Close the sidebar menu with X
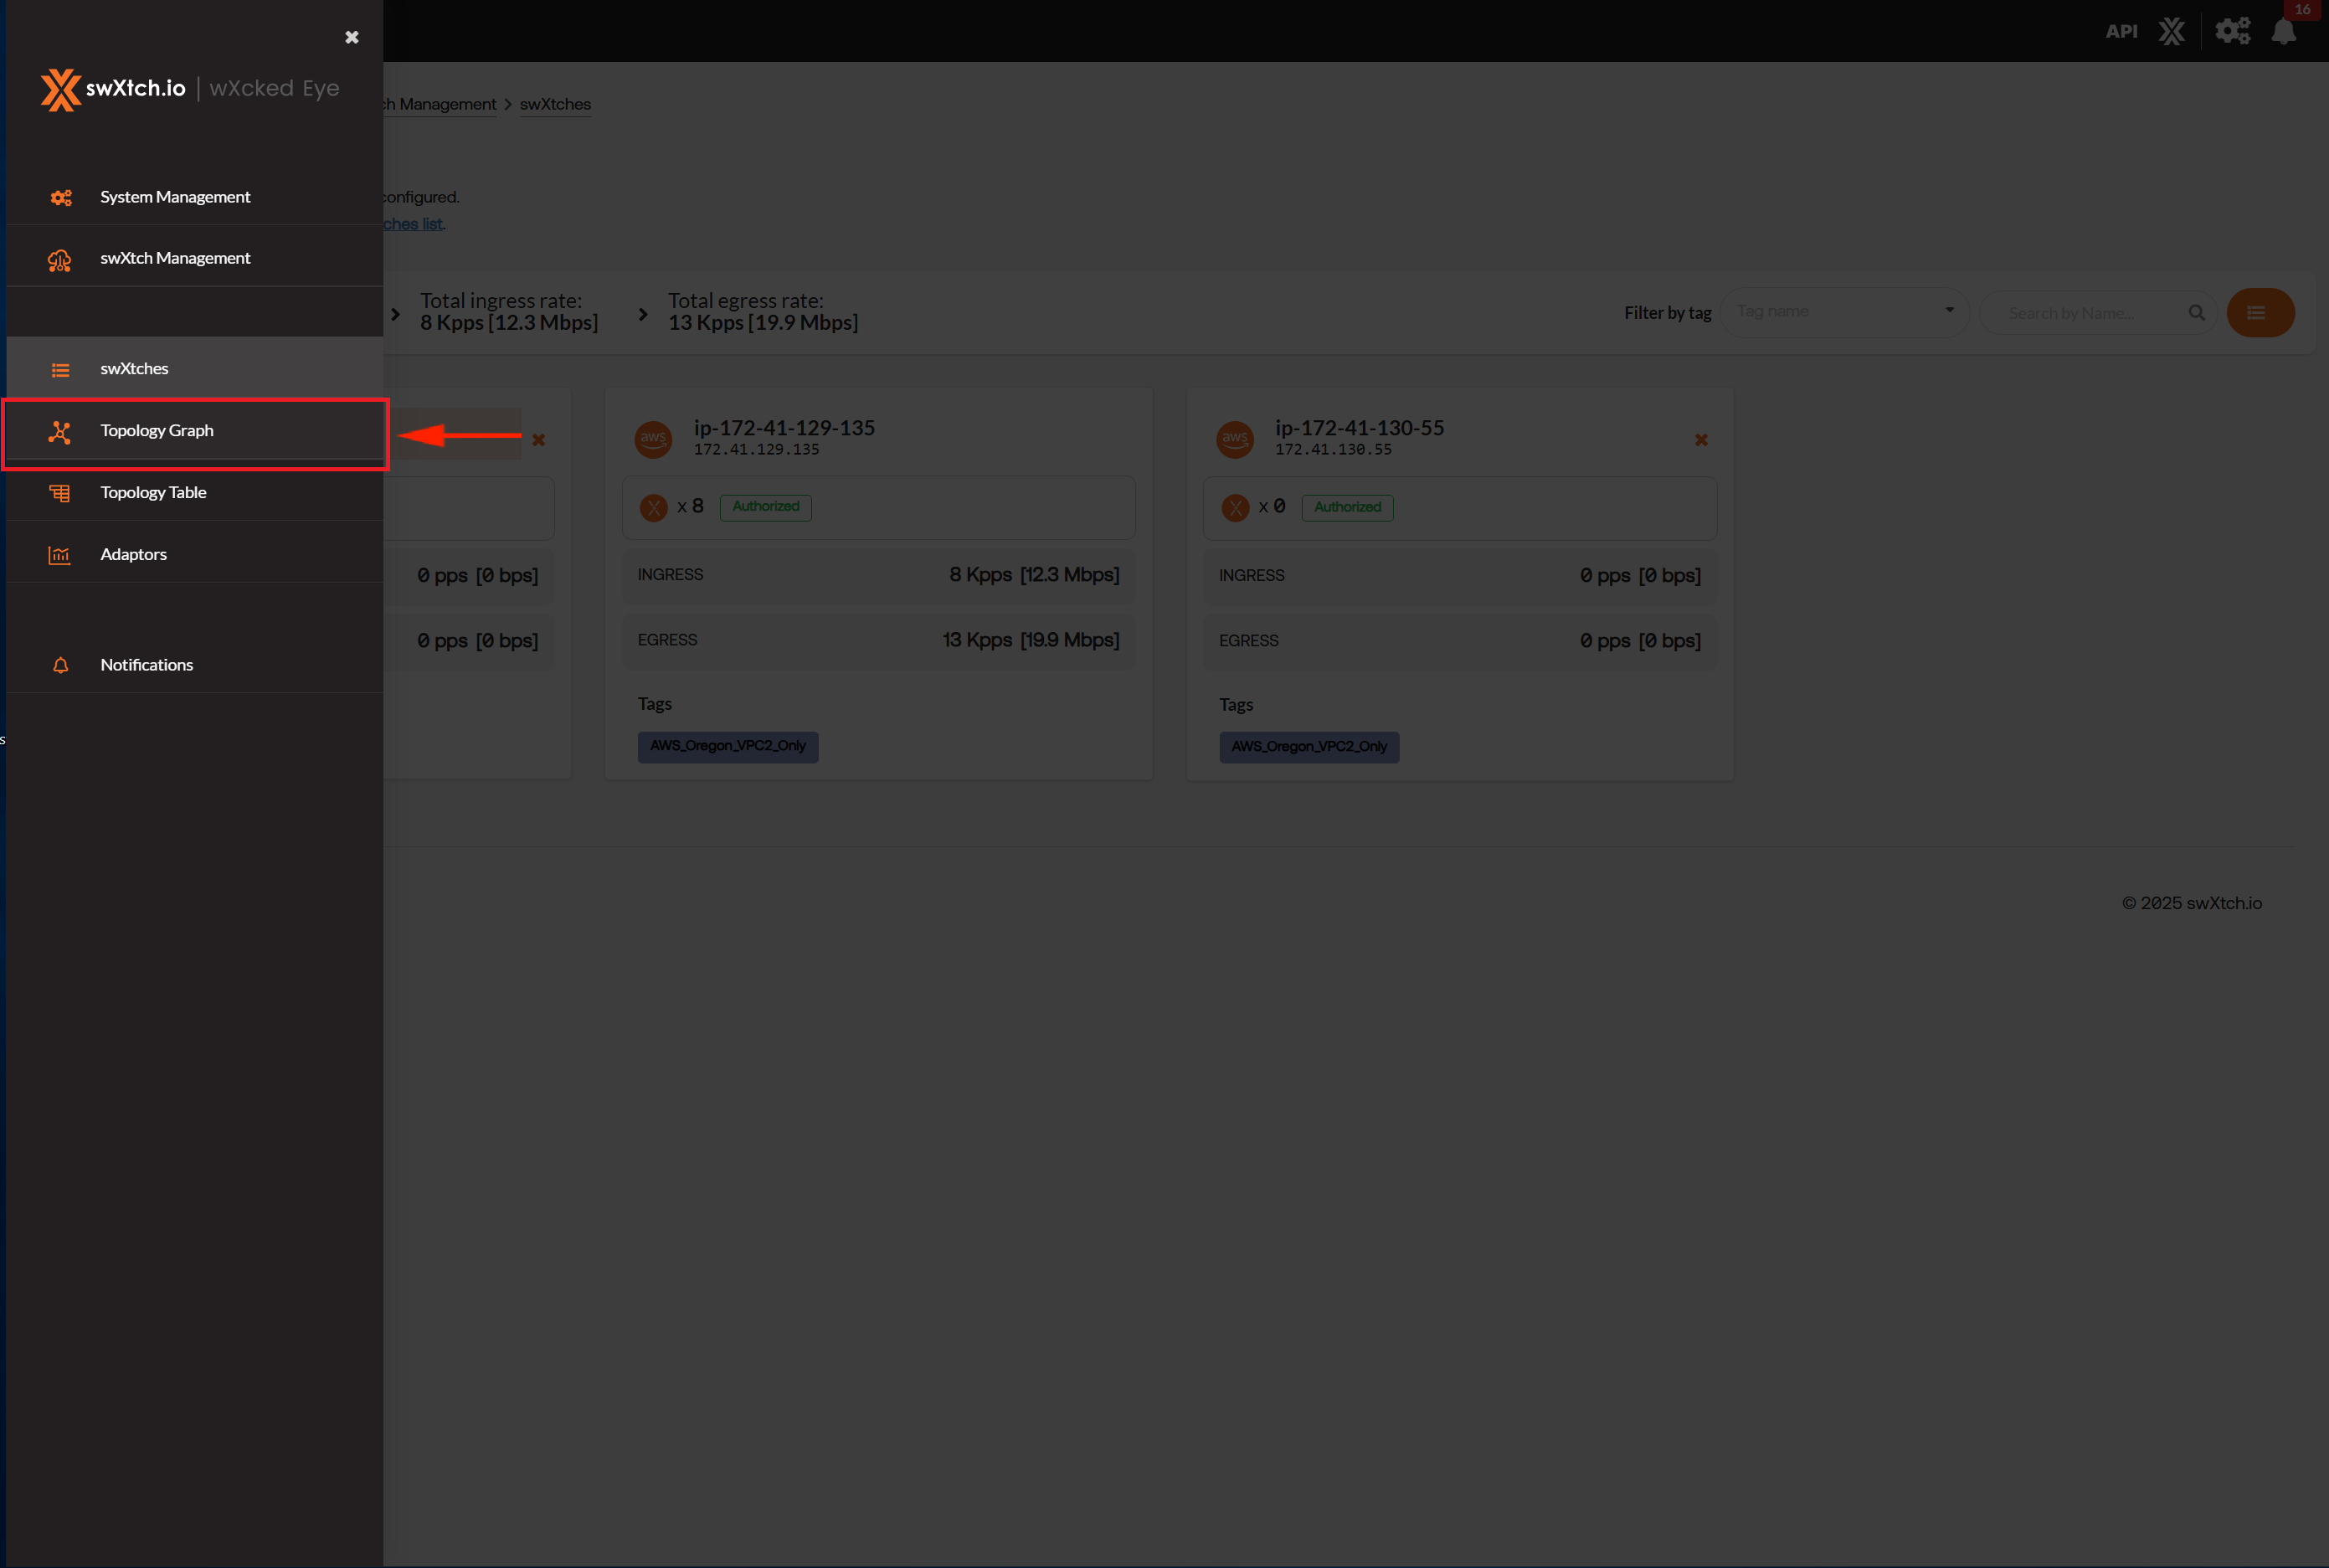Image resolution: width=2329 pixels, height=1568 pixels. 352,37
